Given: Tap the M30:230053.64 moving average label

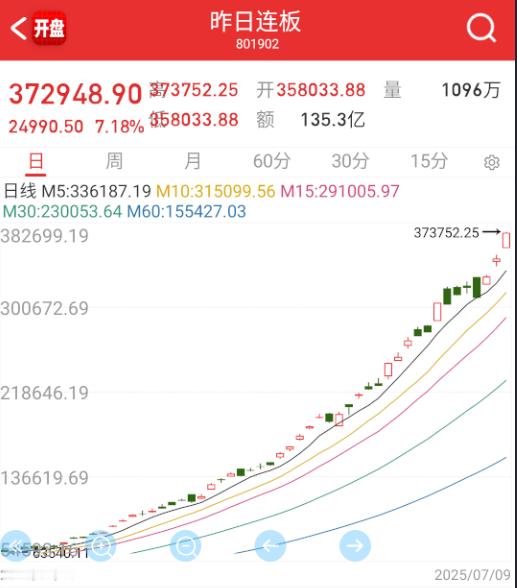Looking at the screenshot, I should [62, 212].
